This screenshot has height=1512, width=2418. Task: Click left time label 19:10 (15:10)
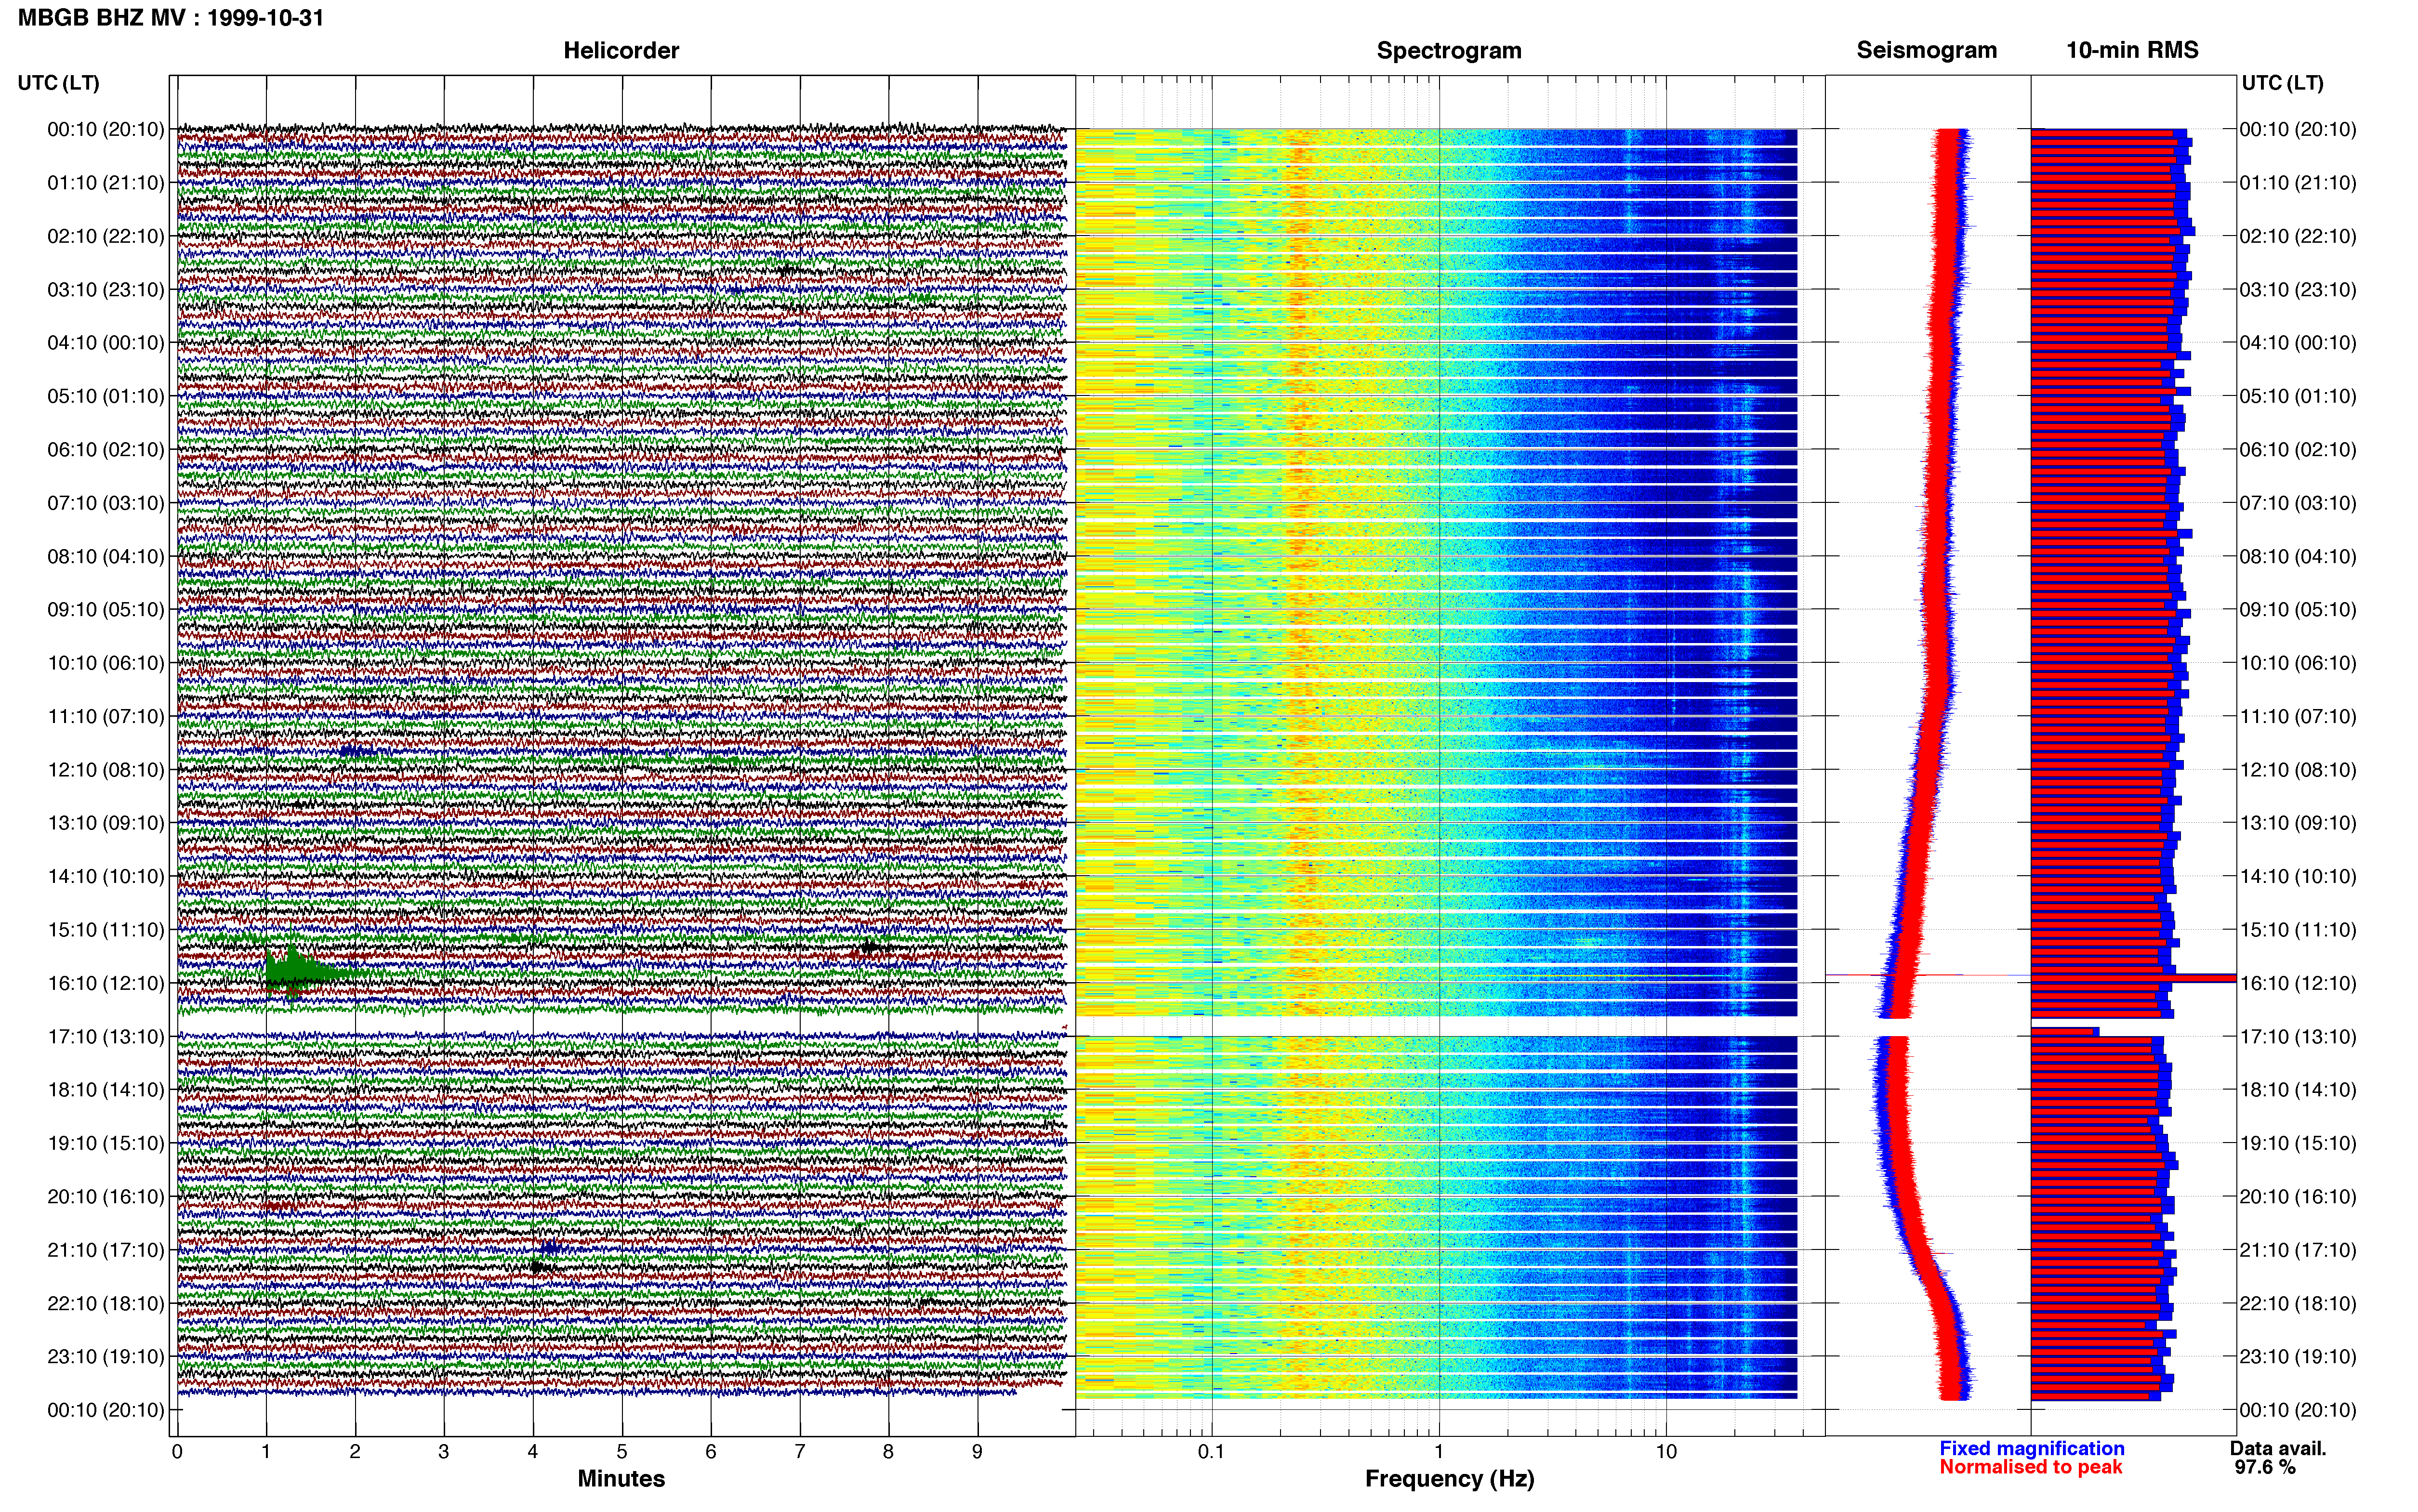coord(106,1143)
